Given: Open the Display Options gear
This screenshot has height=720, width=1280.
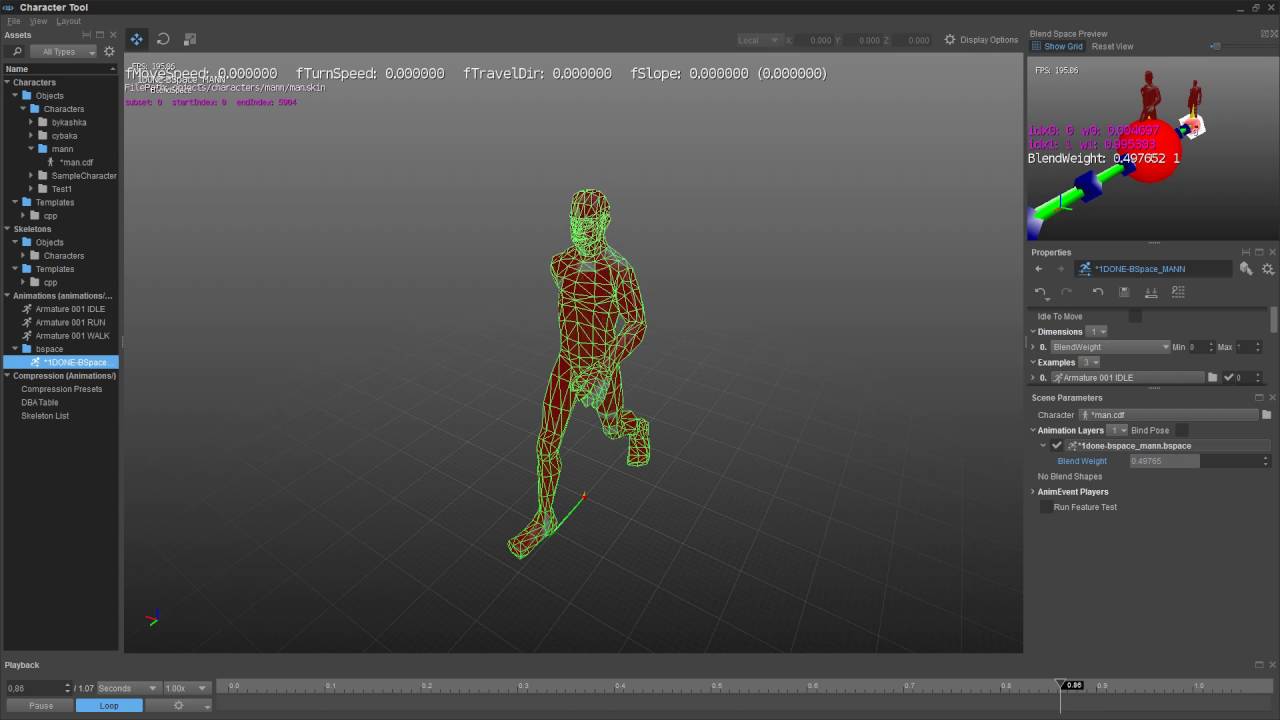Looking at the screenshot, I should 950,40.
